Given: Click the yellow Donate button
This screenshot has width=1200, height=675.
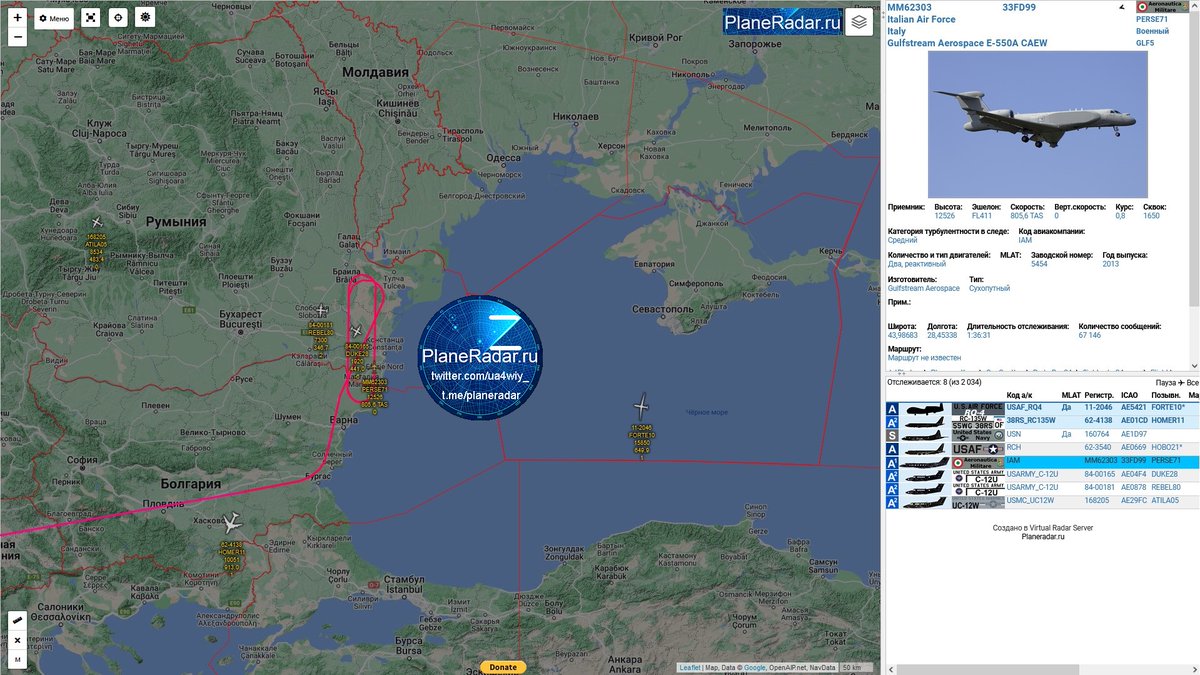Looking at the screenshot, I should click(x=503, y=667).
